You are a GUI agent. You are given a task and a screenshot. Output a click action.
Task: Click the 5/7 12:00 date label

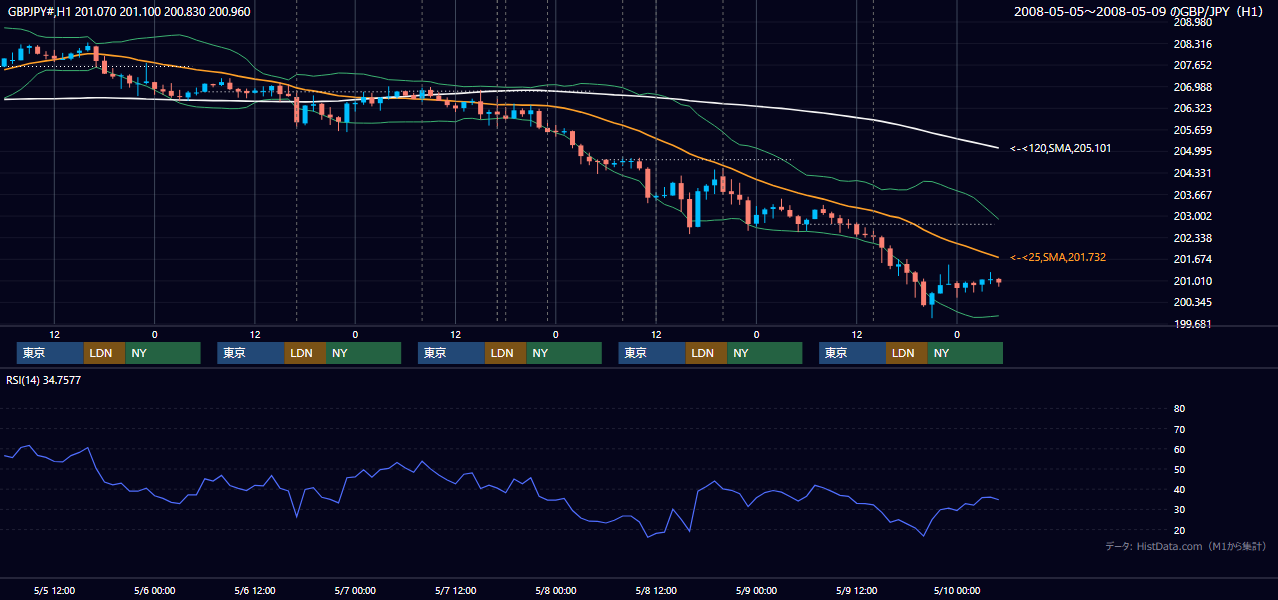pyautogui.click(x=455, y=590)
